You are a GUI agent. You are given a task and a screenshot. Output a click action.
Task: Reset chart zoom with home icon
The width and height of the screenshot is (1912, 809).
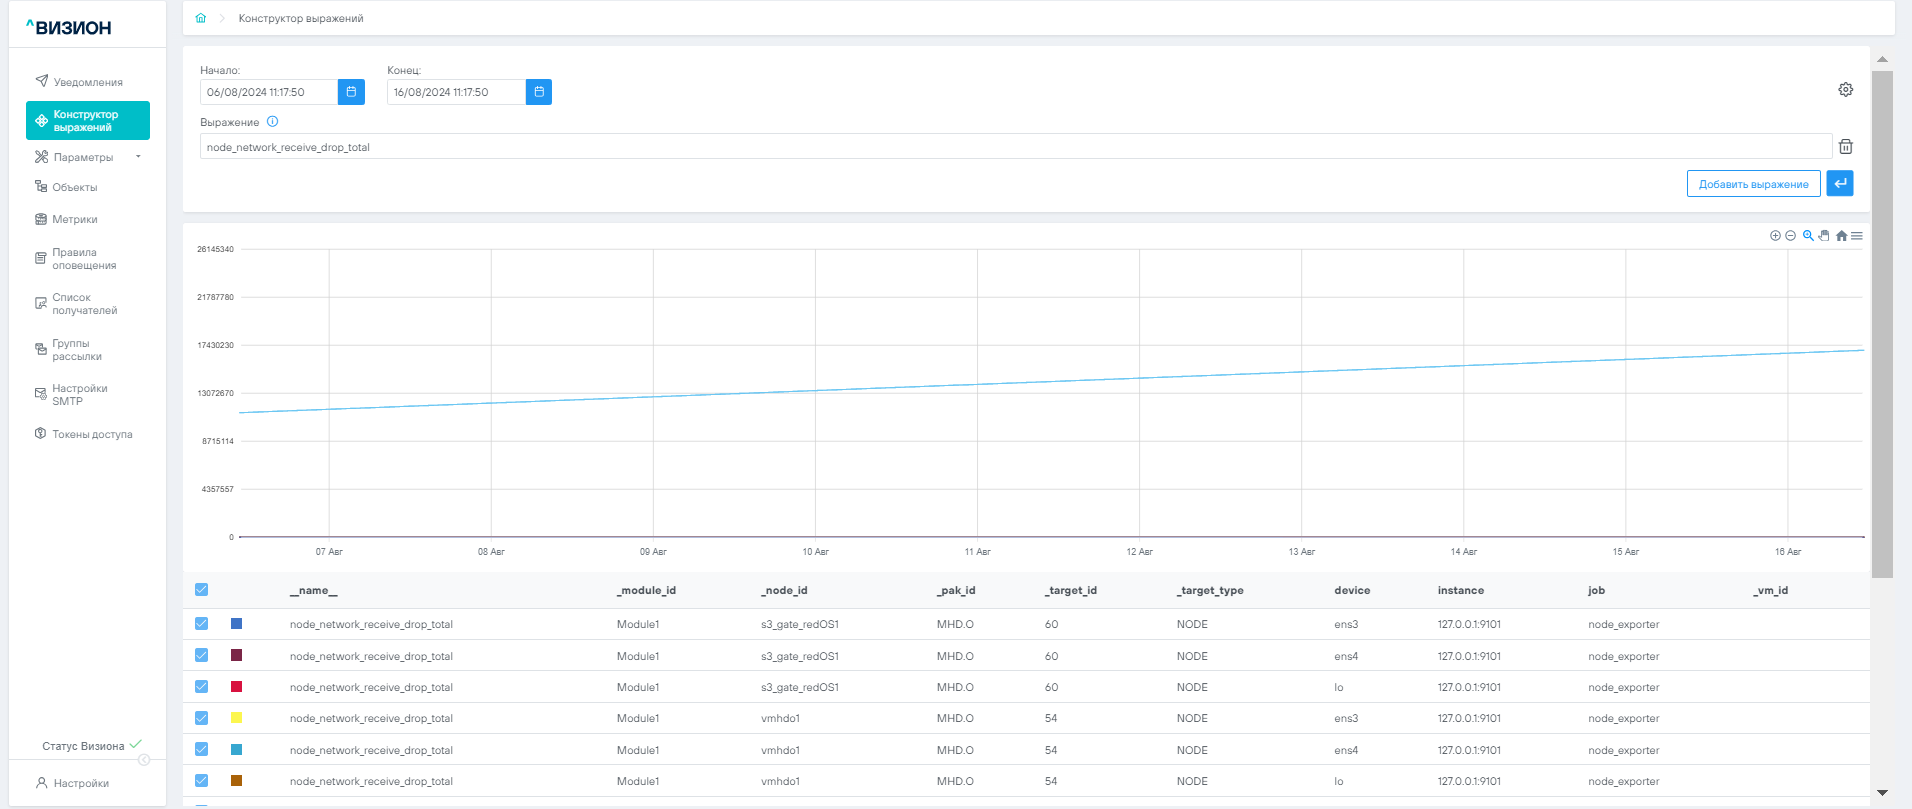1841,236
